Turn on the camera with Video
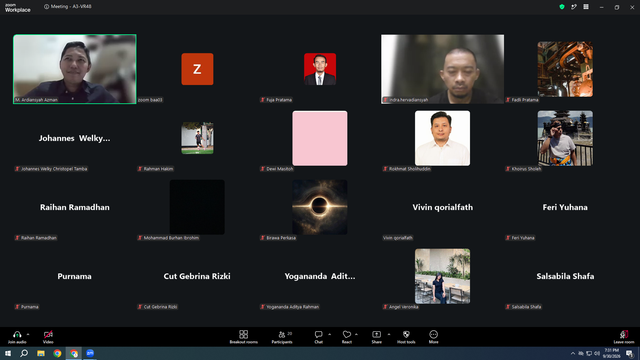The height and width of the screenshot is (360, 640). (x=48, y=337)
